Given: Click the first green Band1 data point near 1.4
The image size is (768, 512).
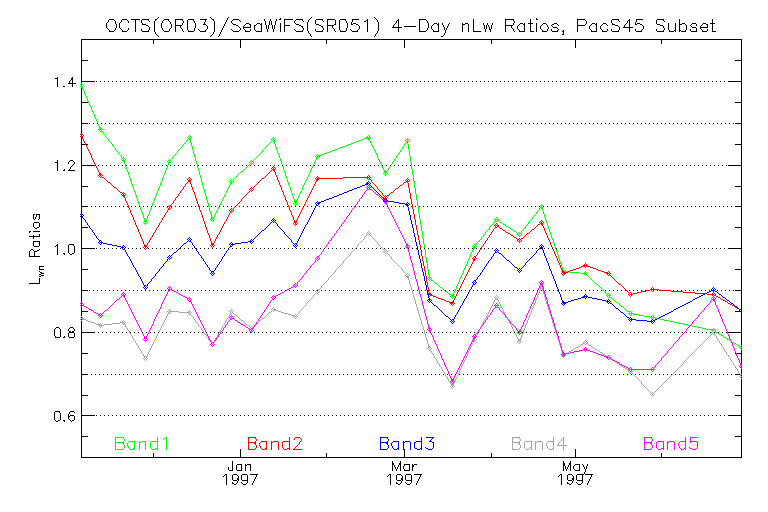Looking at the screenshot, I should coord(82,86).
